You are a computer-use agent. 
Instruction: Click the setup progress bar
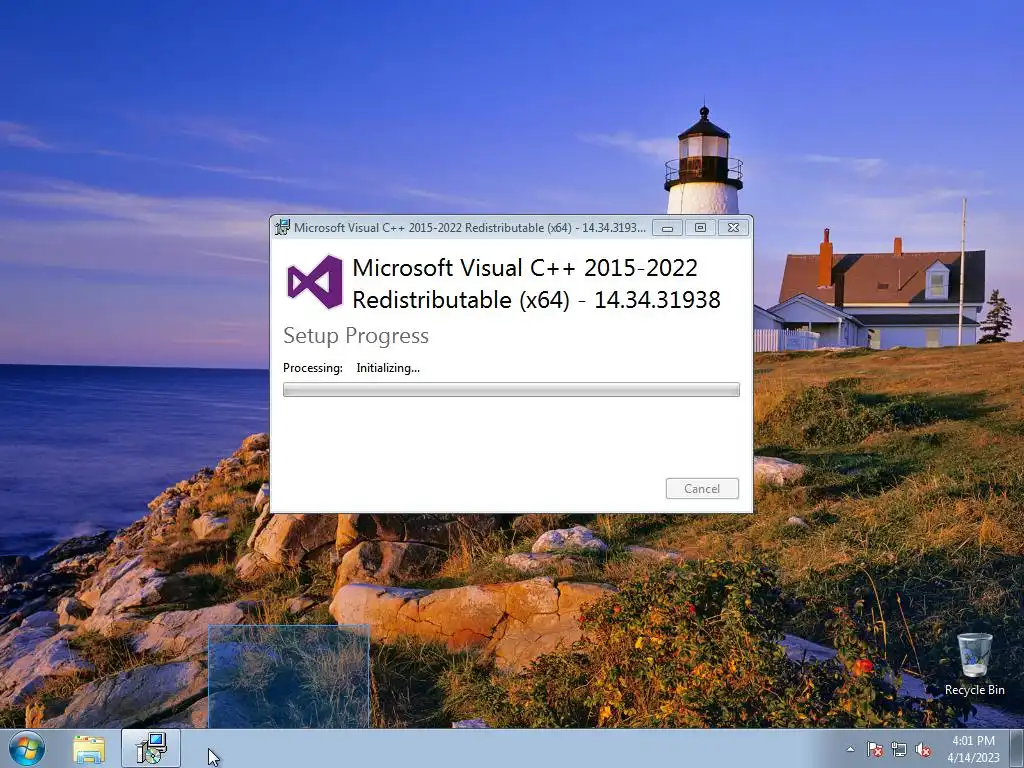click(x=511, y=390)
